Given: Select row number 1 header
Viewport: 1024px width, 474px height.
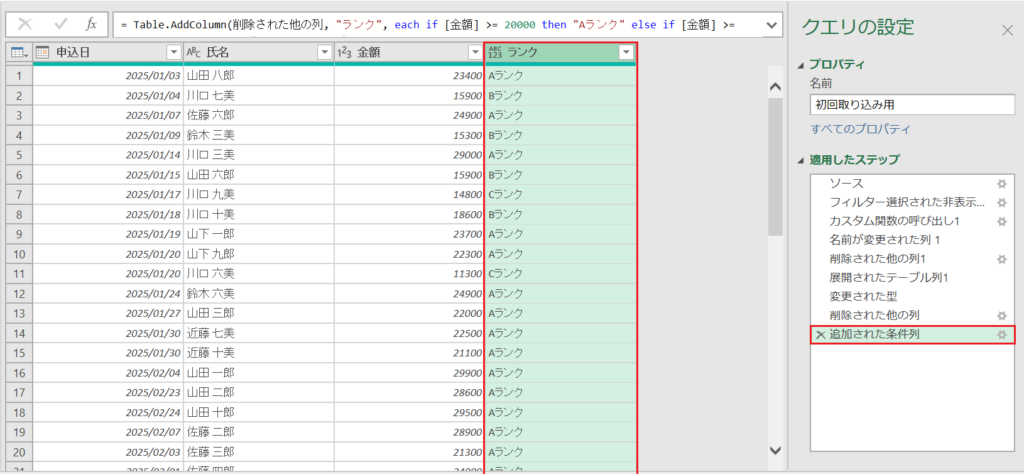Looking at the screenshot, I should click(x=20, y=76).
